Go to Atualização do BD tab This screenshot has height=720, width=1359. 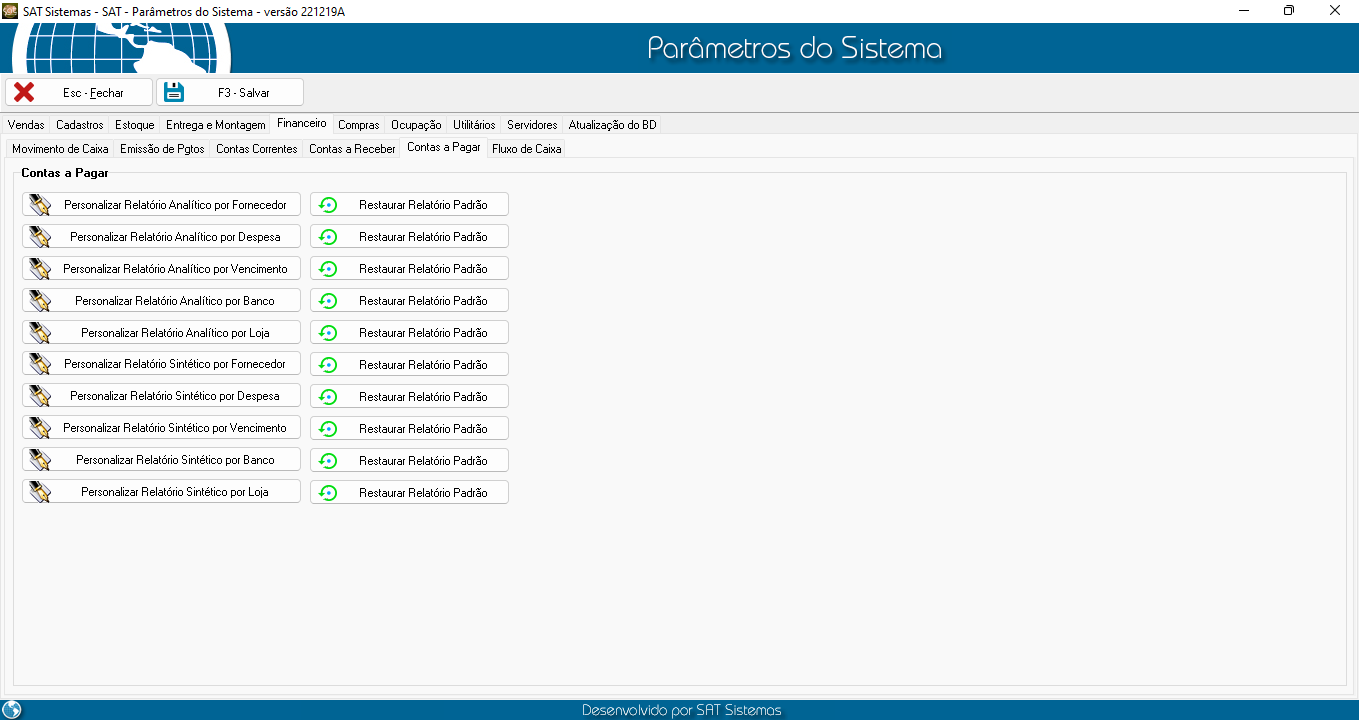pyautogui.click(x=612, y=125)
